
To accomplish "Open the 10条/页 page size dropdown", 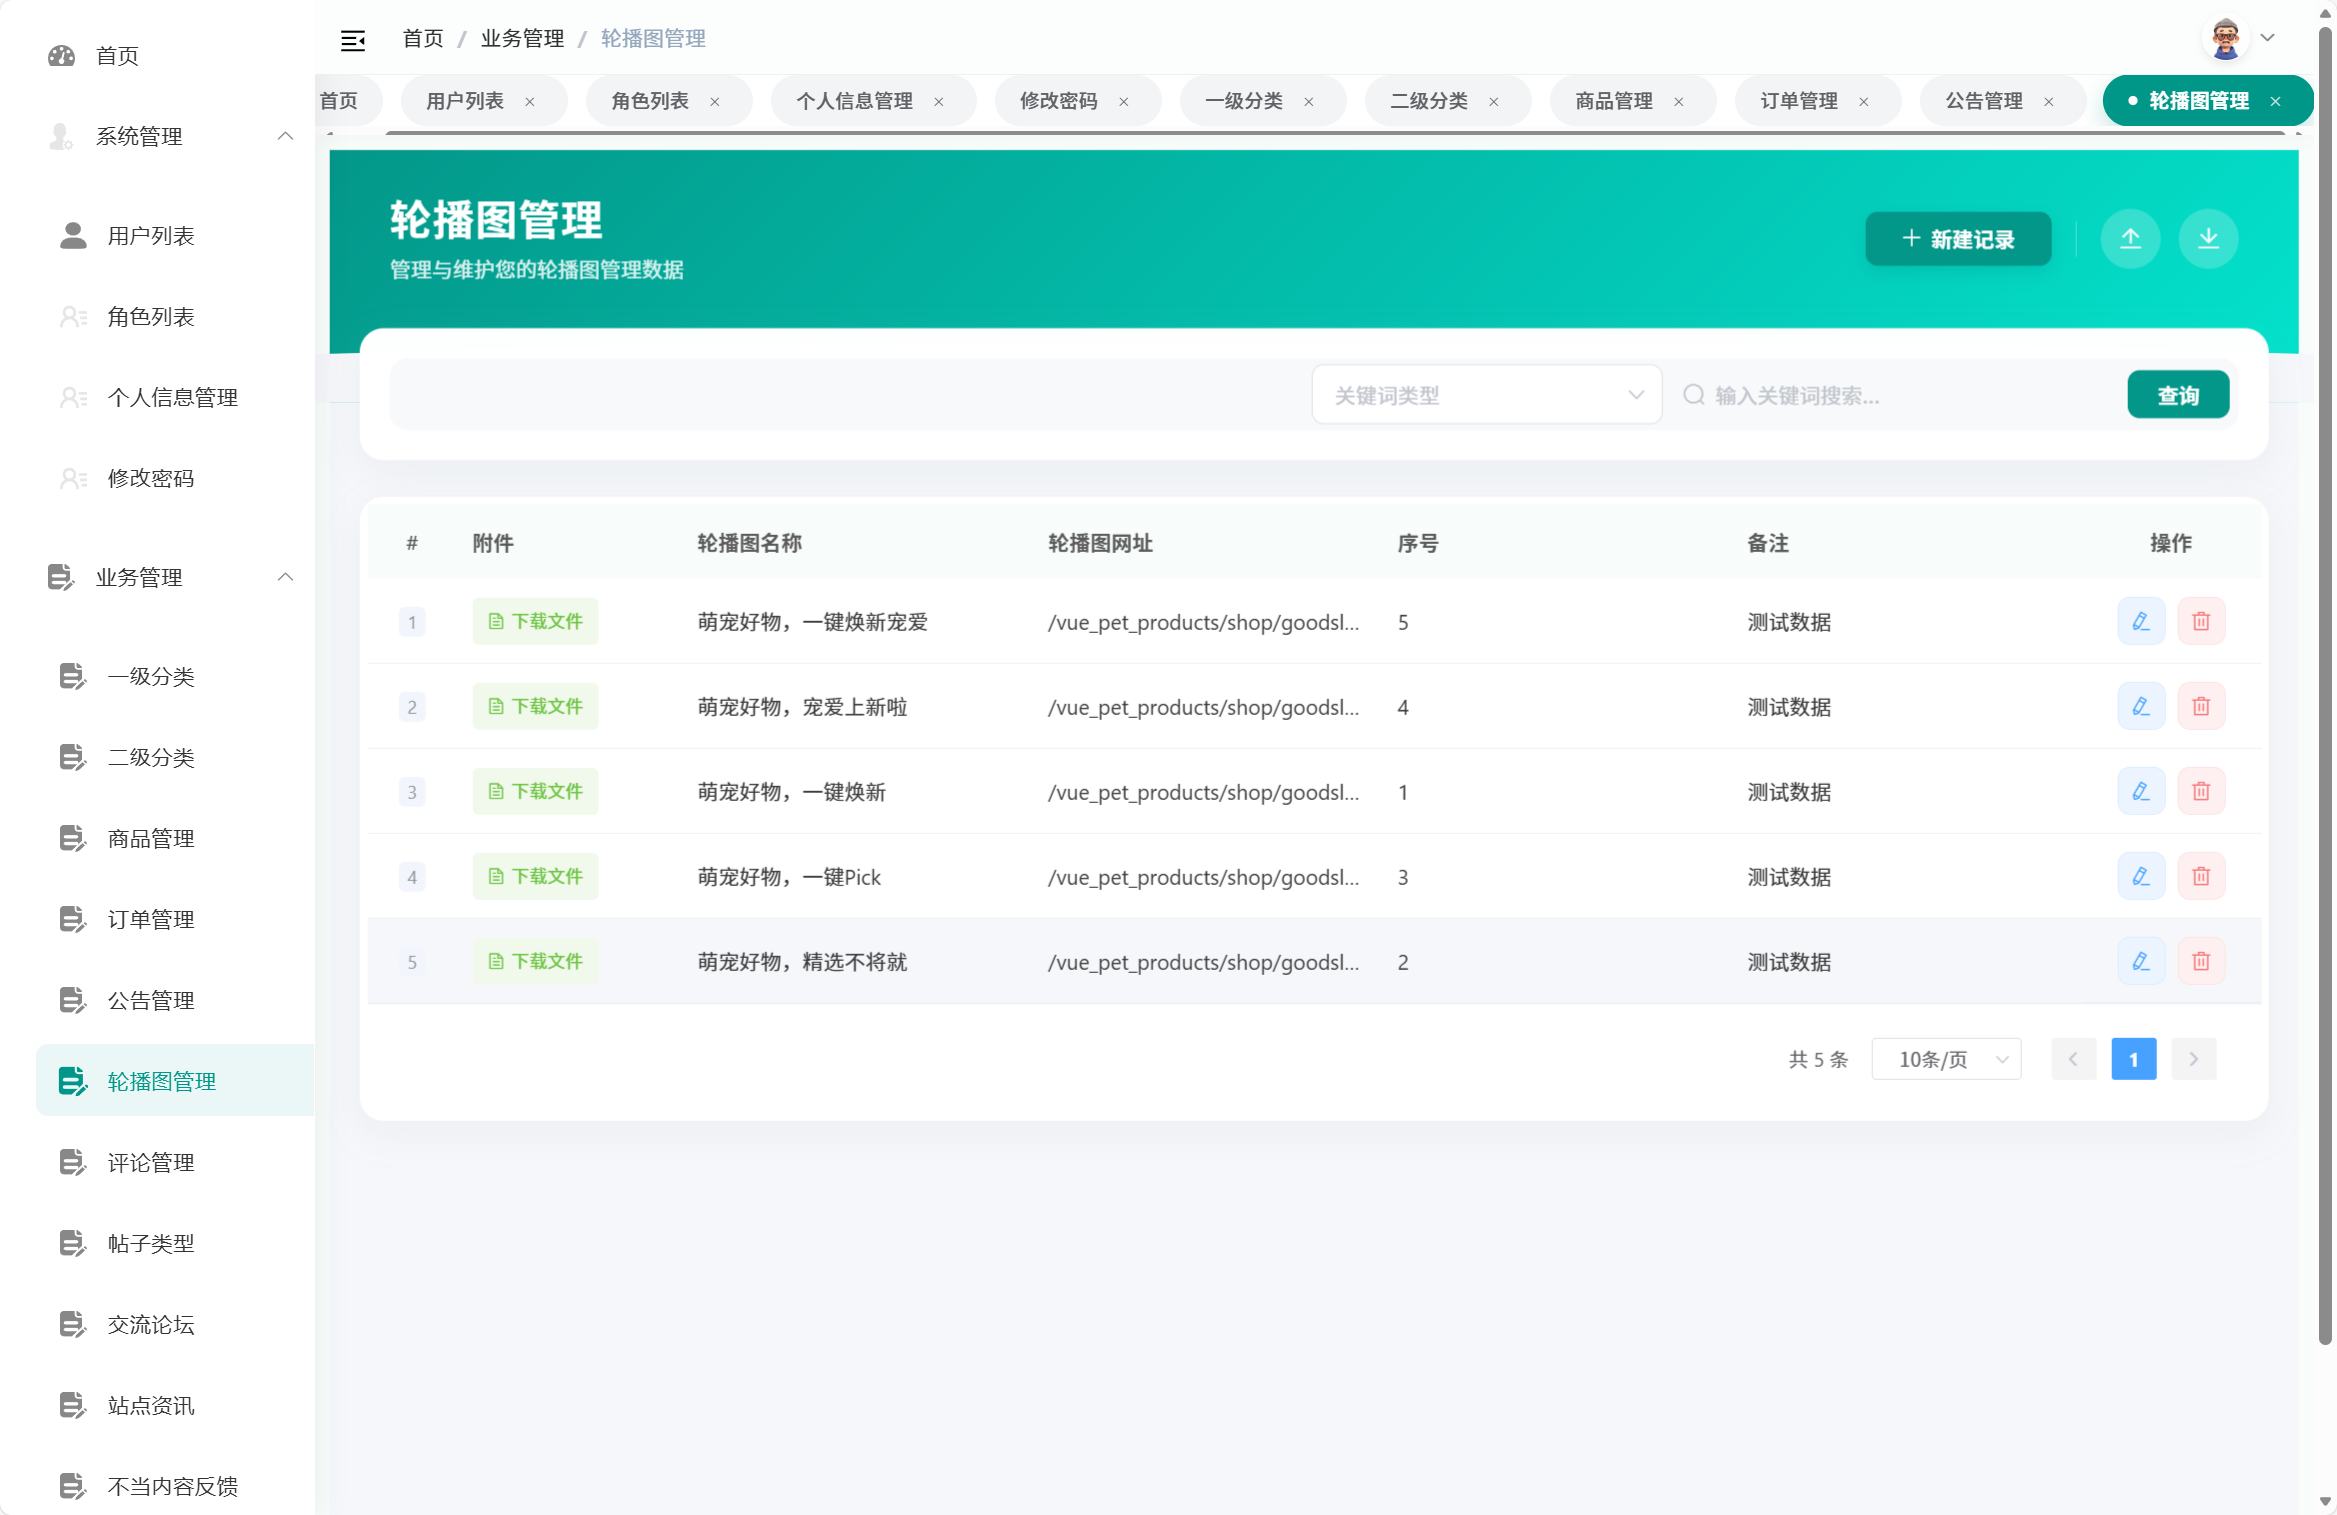I will pos(1946,1058).
